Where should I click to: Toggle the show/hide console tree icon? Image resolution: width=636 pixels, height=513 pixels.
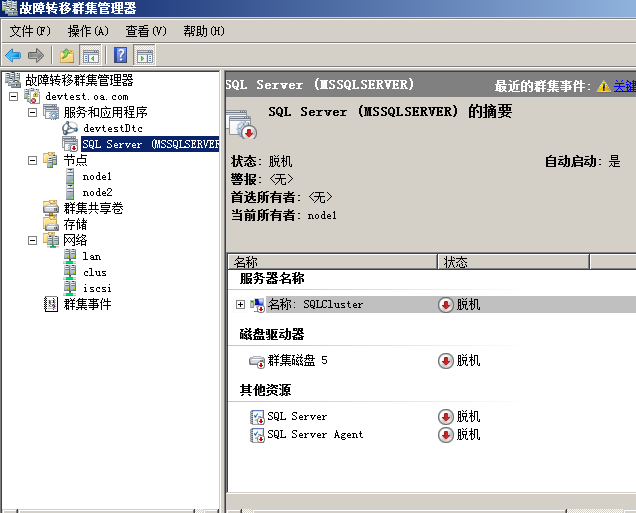point(90,56)
